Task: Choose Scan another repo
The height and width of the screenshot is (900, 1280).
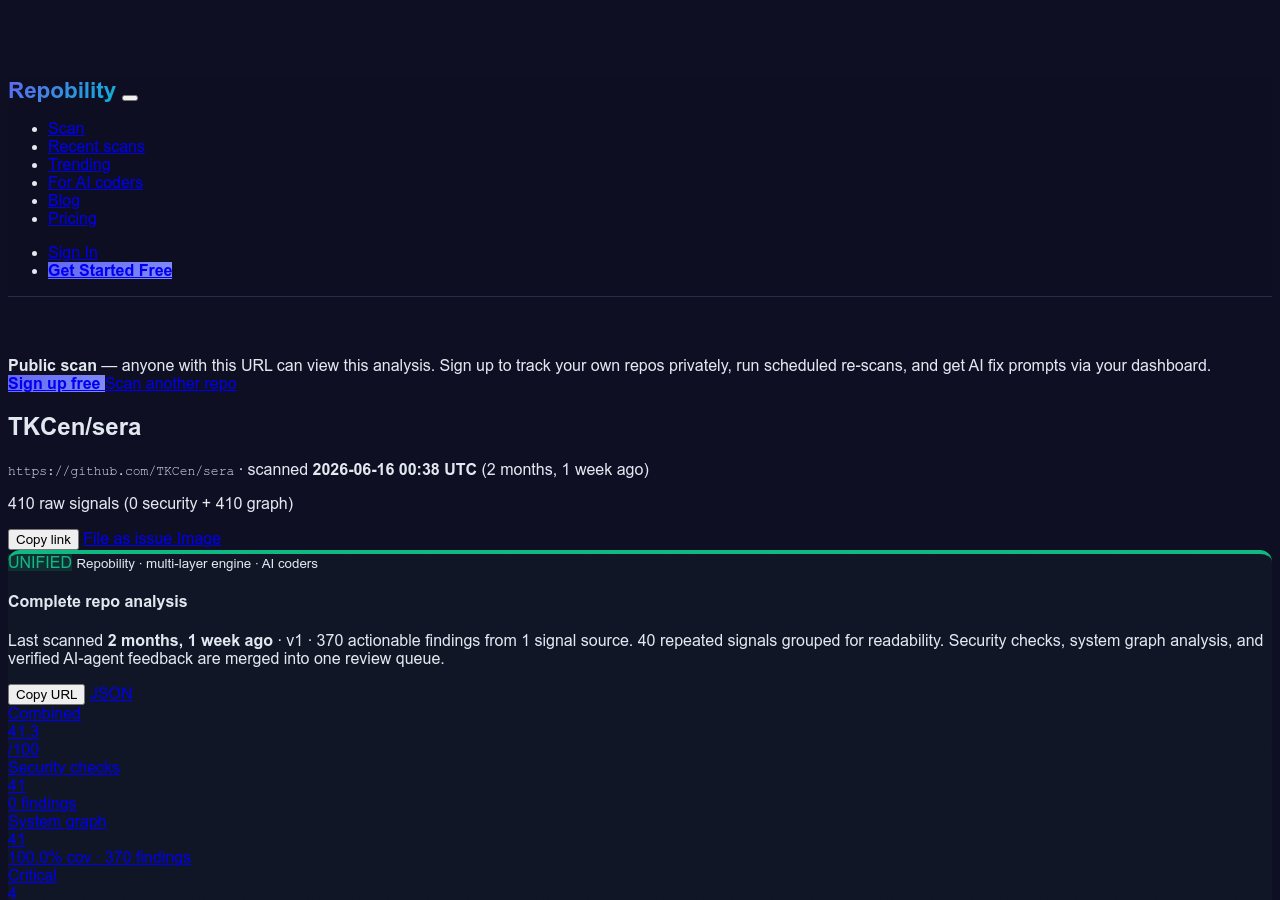Action: click(x=171, y=383)
